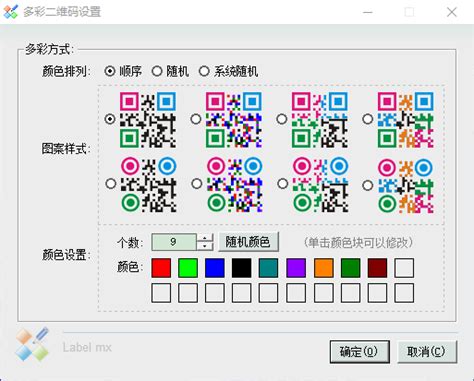474x381 pixels.
Task: Edit the black color swatch
Action: [242, 268]
